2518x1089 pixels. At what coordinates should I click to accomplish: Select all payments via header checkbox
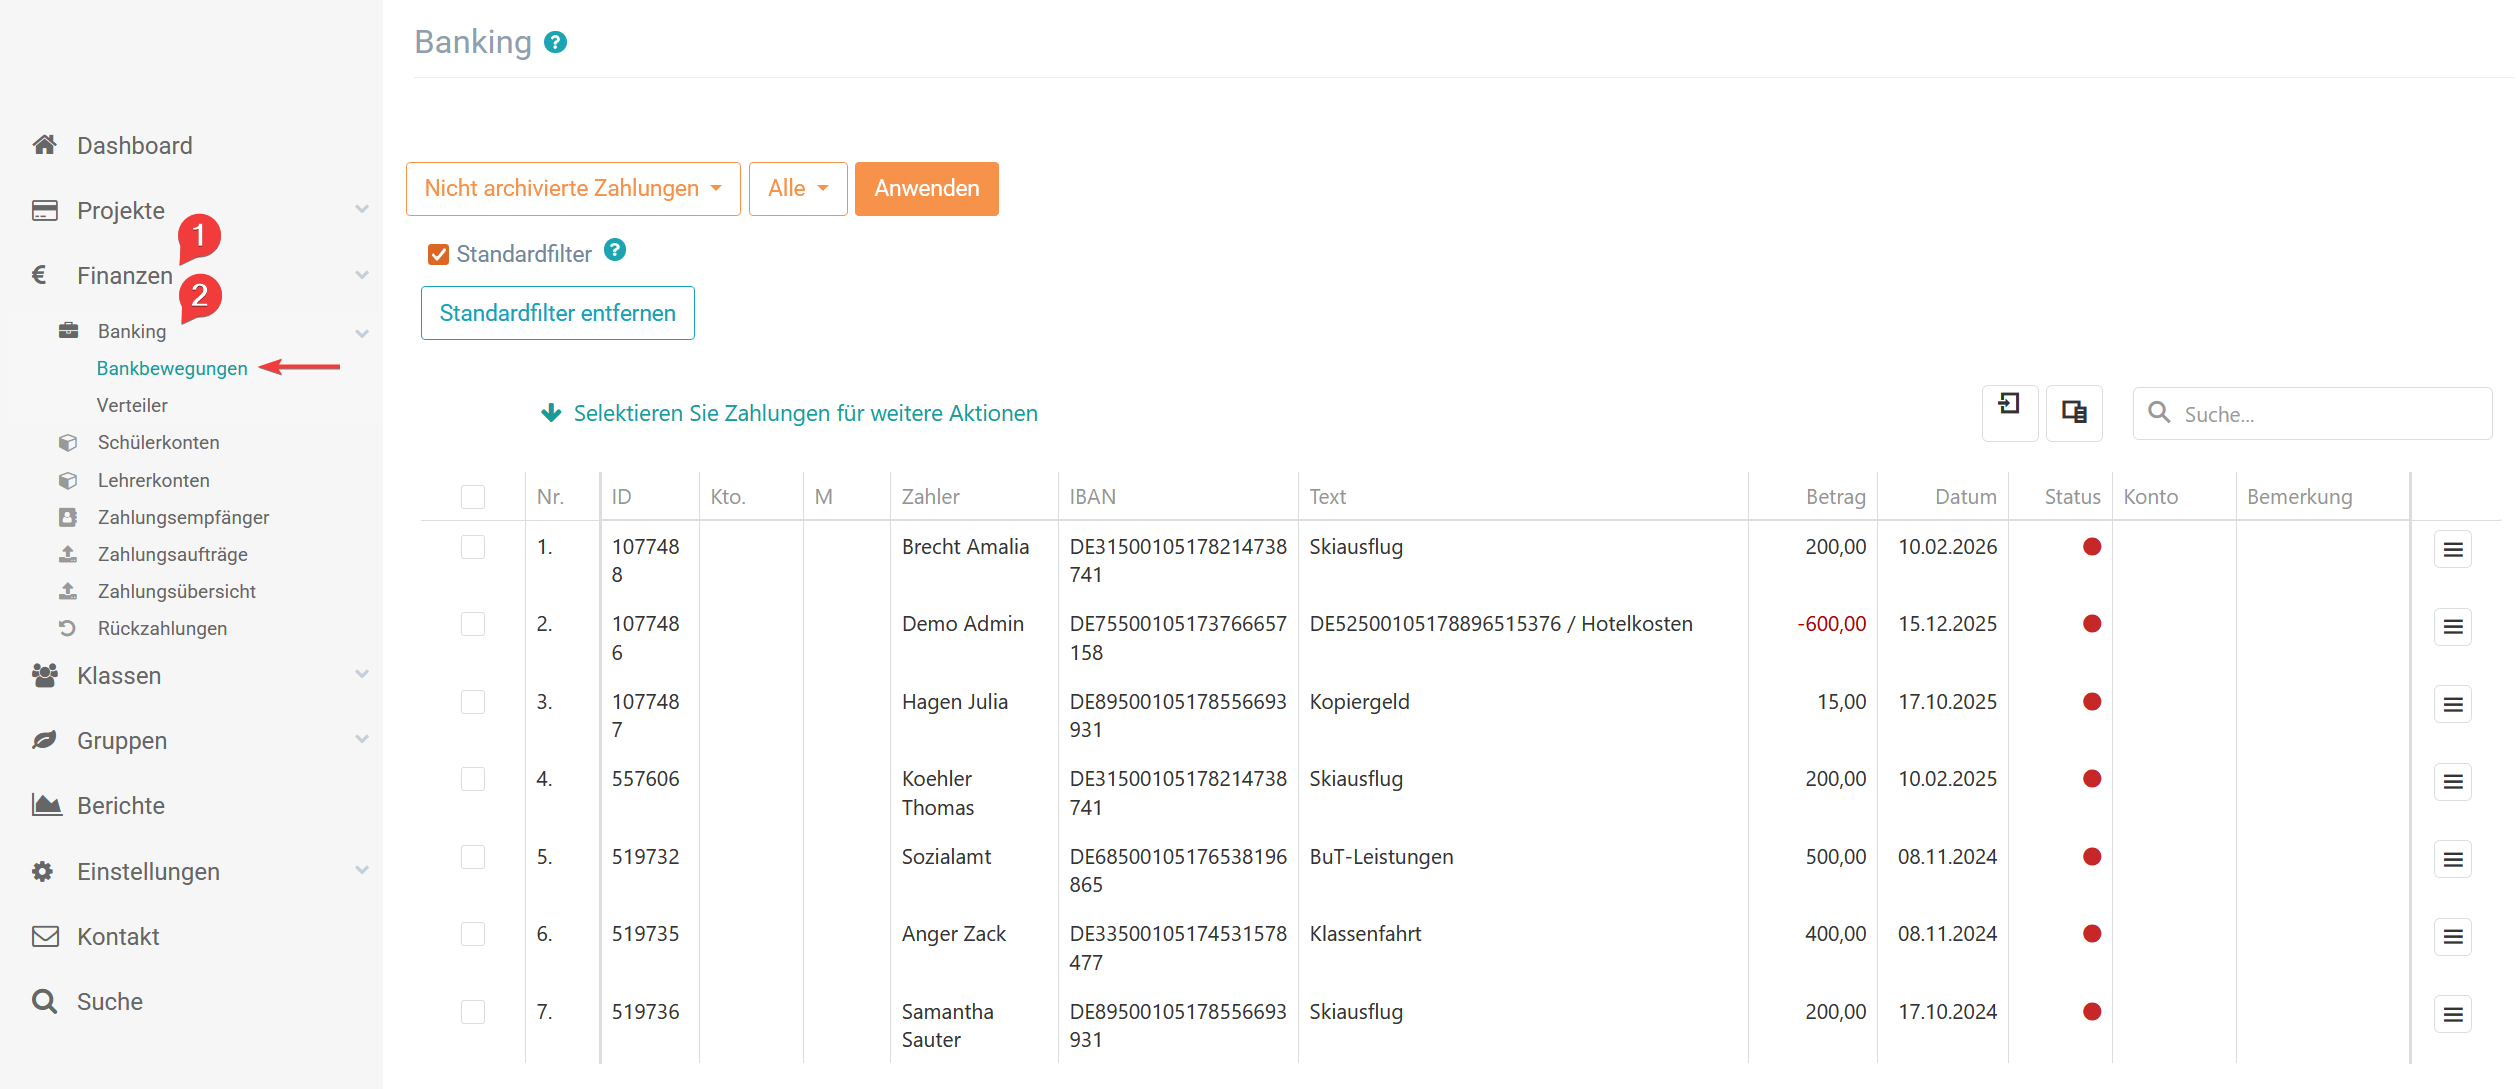click(473, 497)
